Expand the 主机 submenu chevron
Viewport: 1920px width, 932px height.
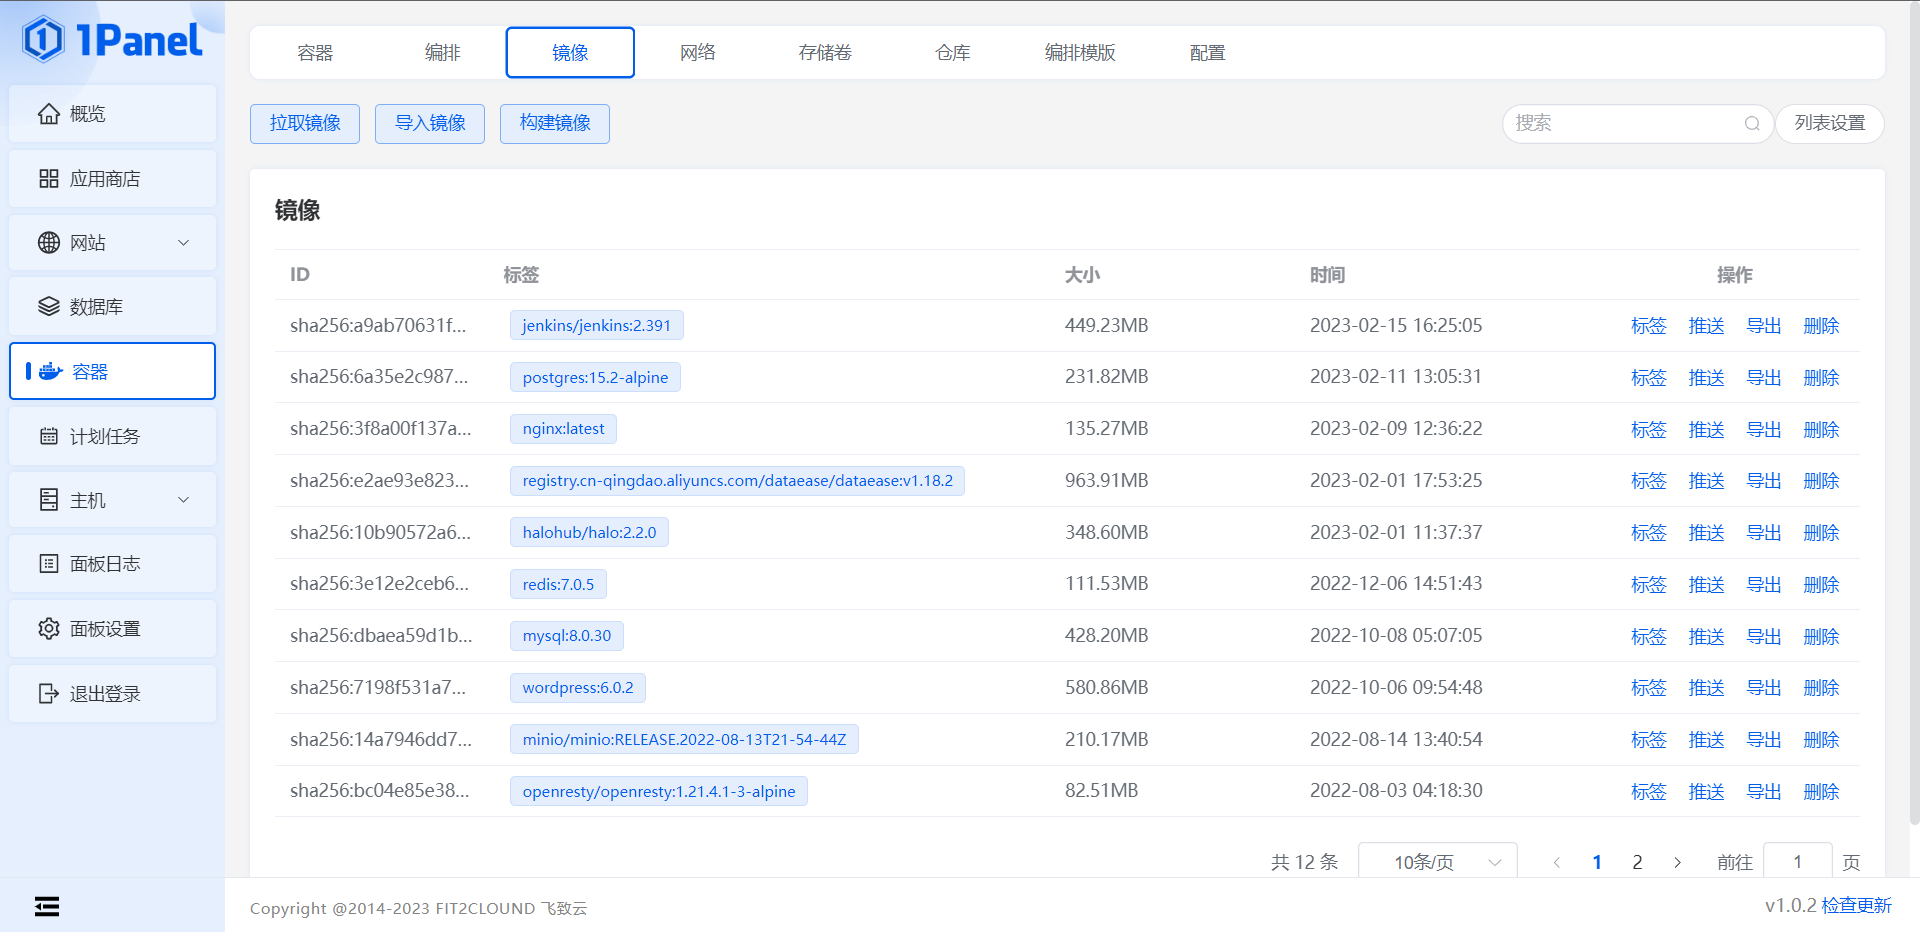pyautogui.click(x=184, y=500)
